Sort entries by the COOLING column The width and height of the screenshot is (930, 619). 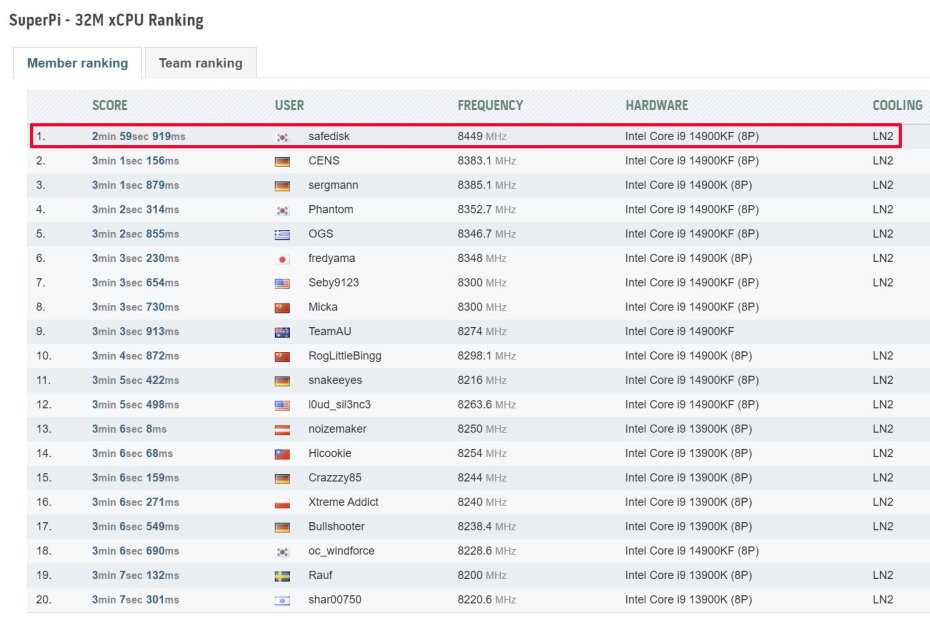point(897,105)
